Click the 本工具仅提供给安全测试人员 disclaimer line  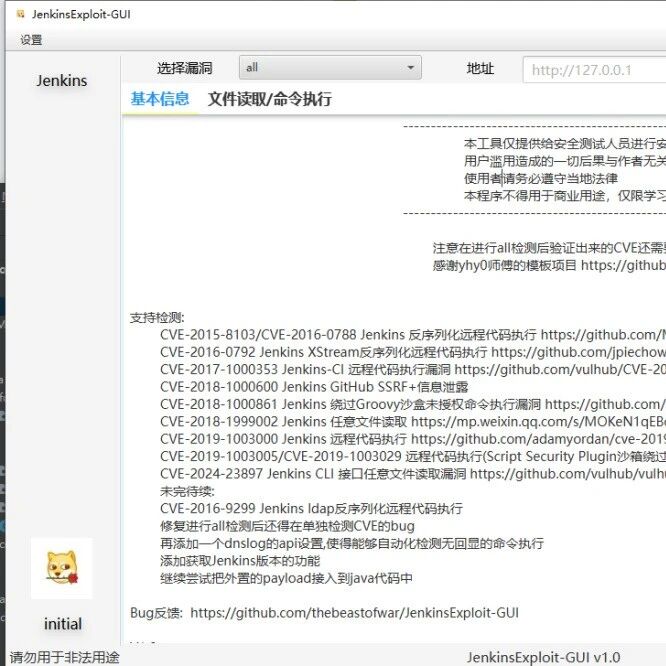click(x=565, y=144)
